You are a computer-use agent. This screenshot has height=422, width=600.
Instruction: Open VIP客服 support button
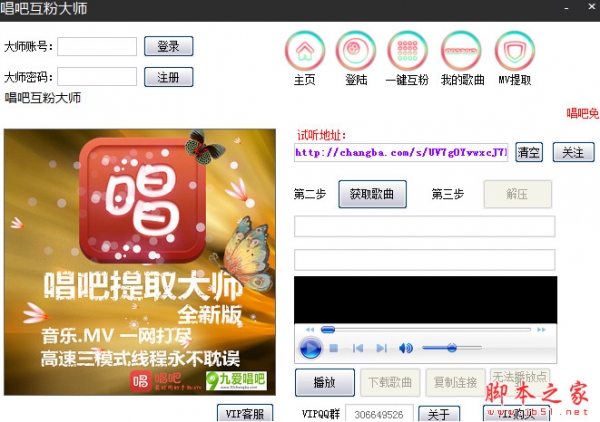245,413
